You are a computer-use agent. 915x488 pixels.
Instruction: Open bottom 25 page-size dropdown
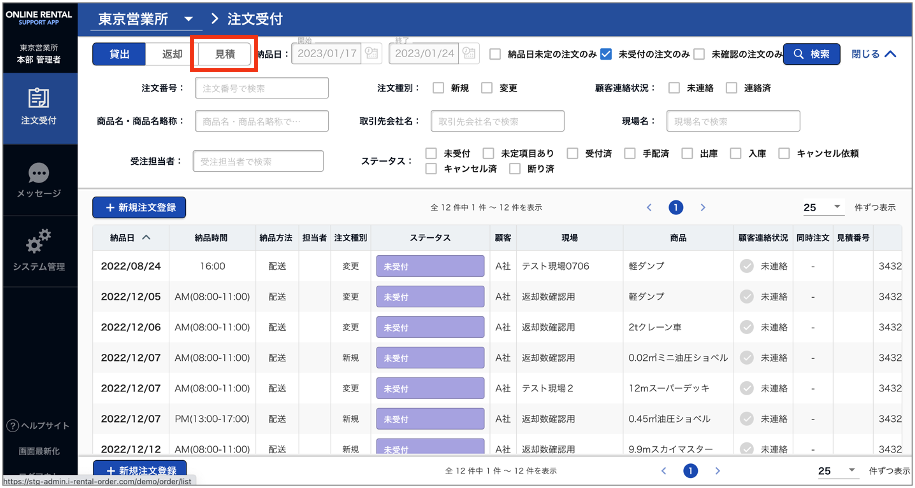click(x=837, y=470)
